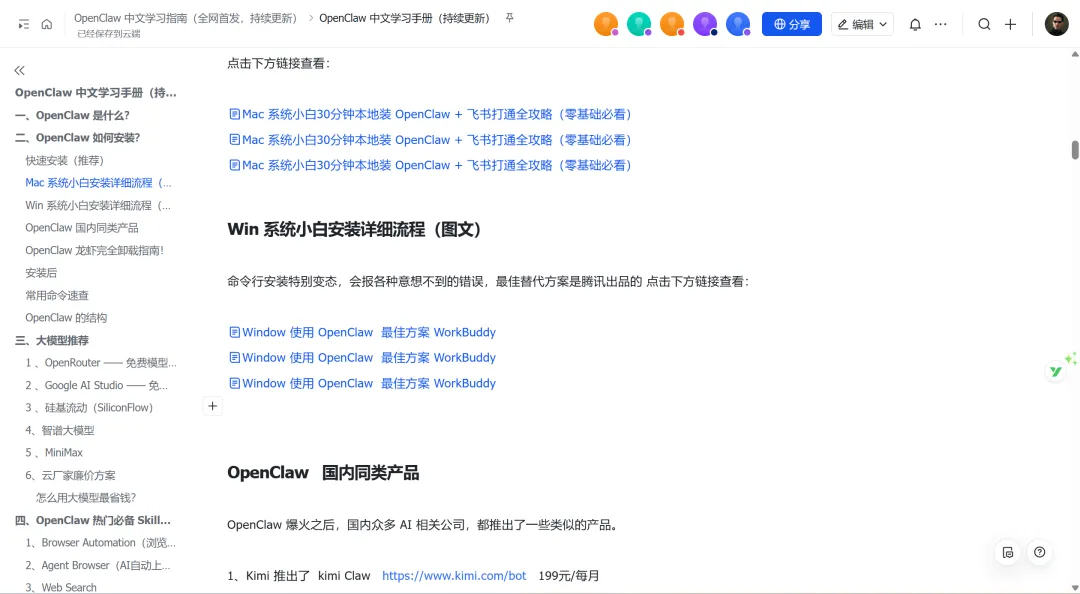Select outline item 4、智谱大模型
1080x594 pixels.
pos(59,430)
